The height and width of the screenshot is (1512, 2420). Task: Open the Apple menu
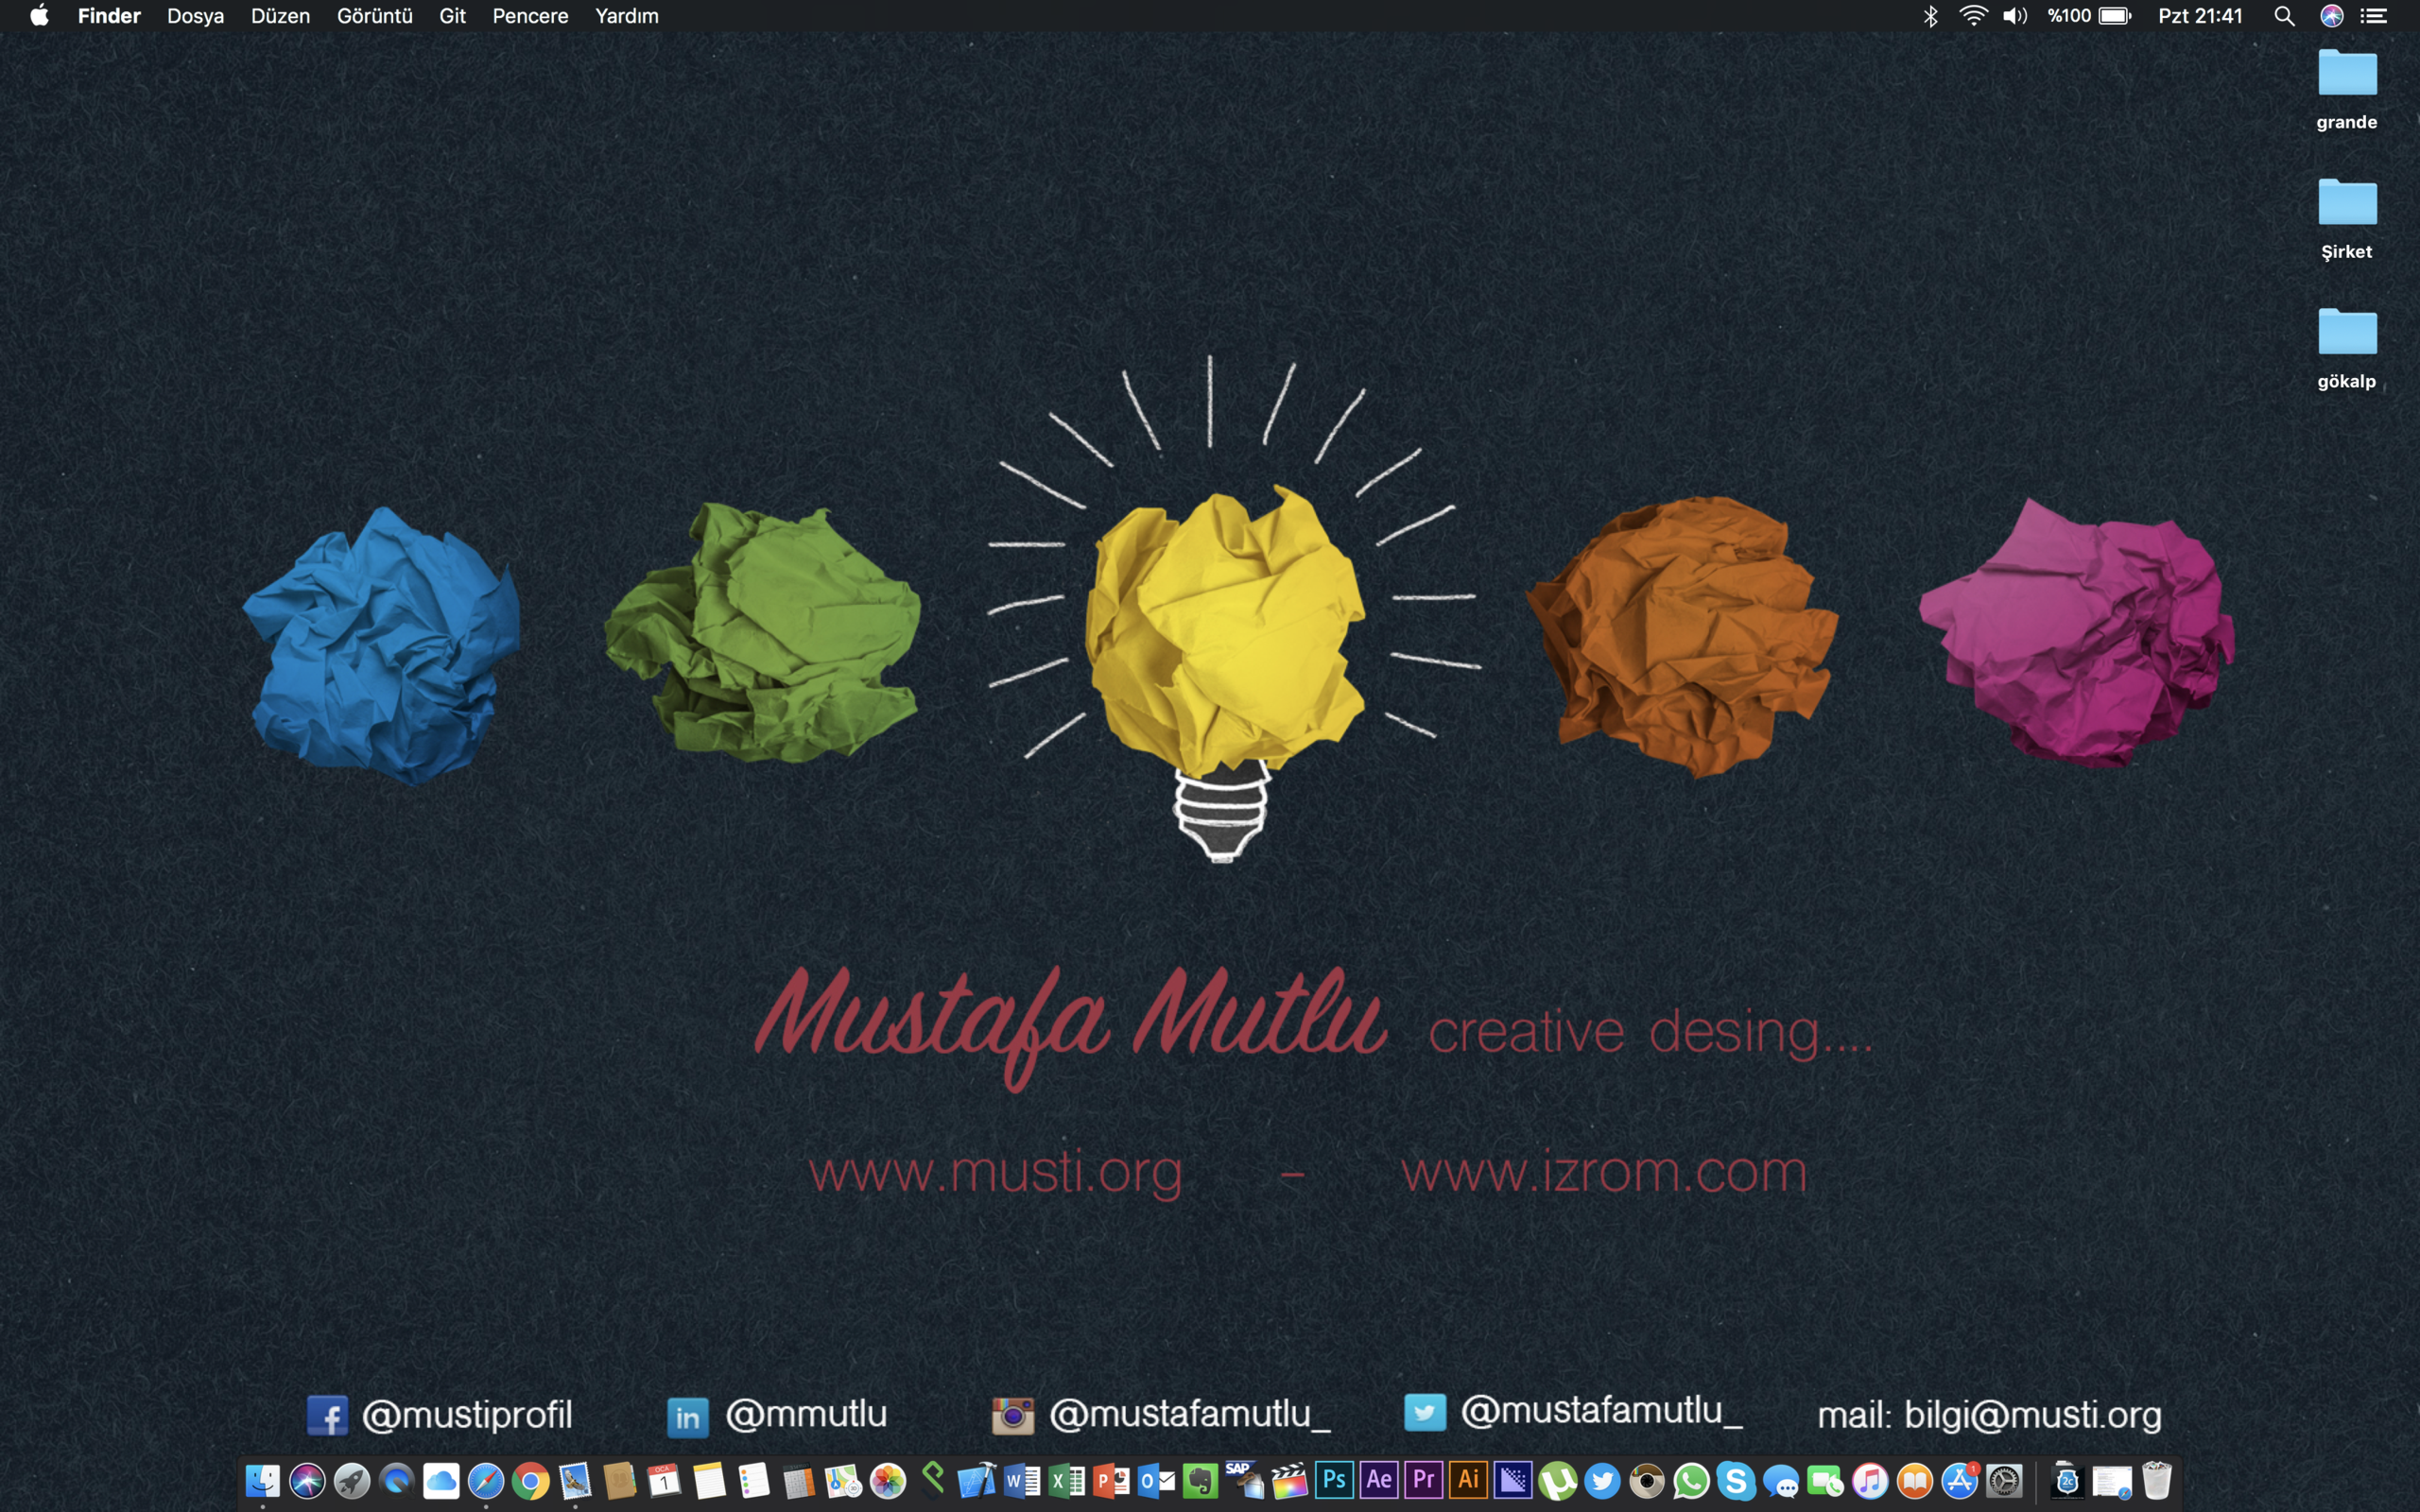39,16
